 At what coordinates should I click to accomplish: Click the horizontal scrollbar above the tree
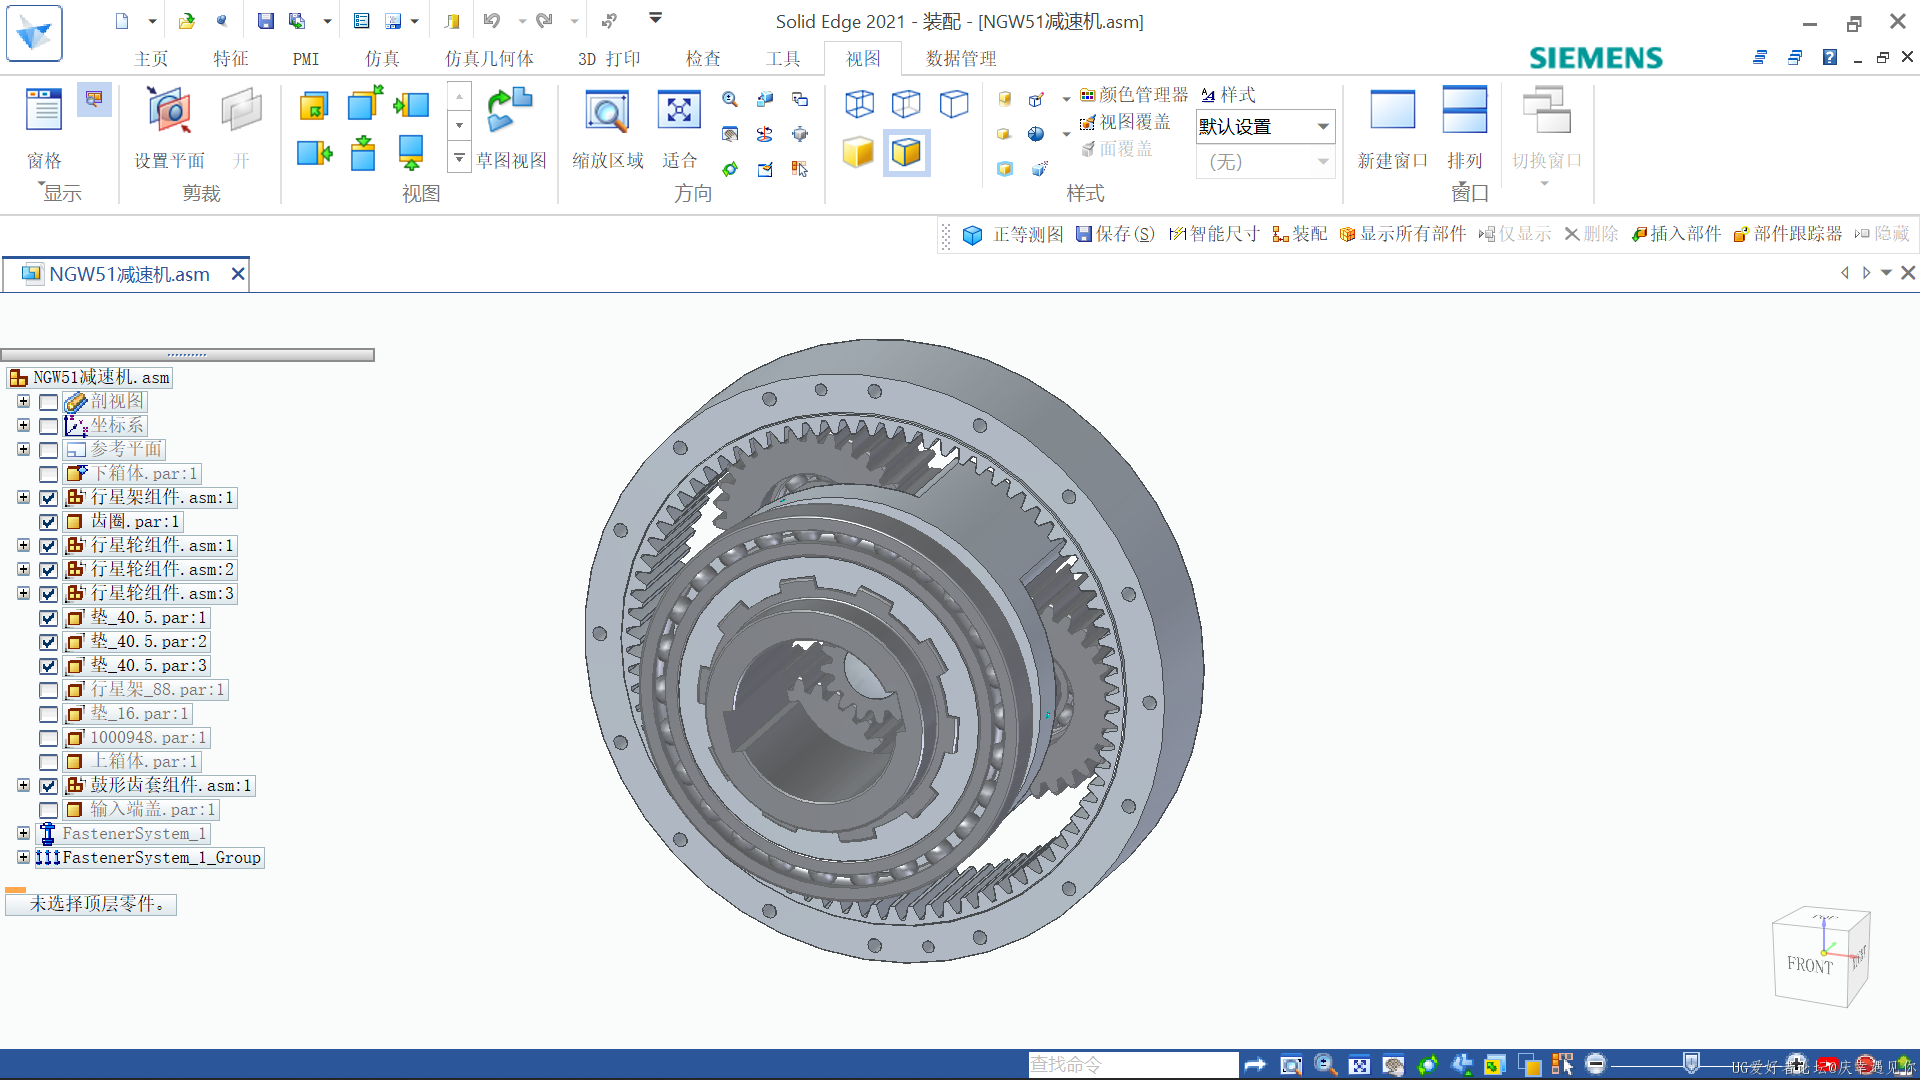coord(187,355)
